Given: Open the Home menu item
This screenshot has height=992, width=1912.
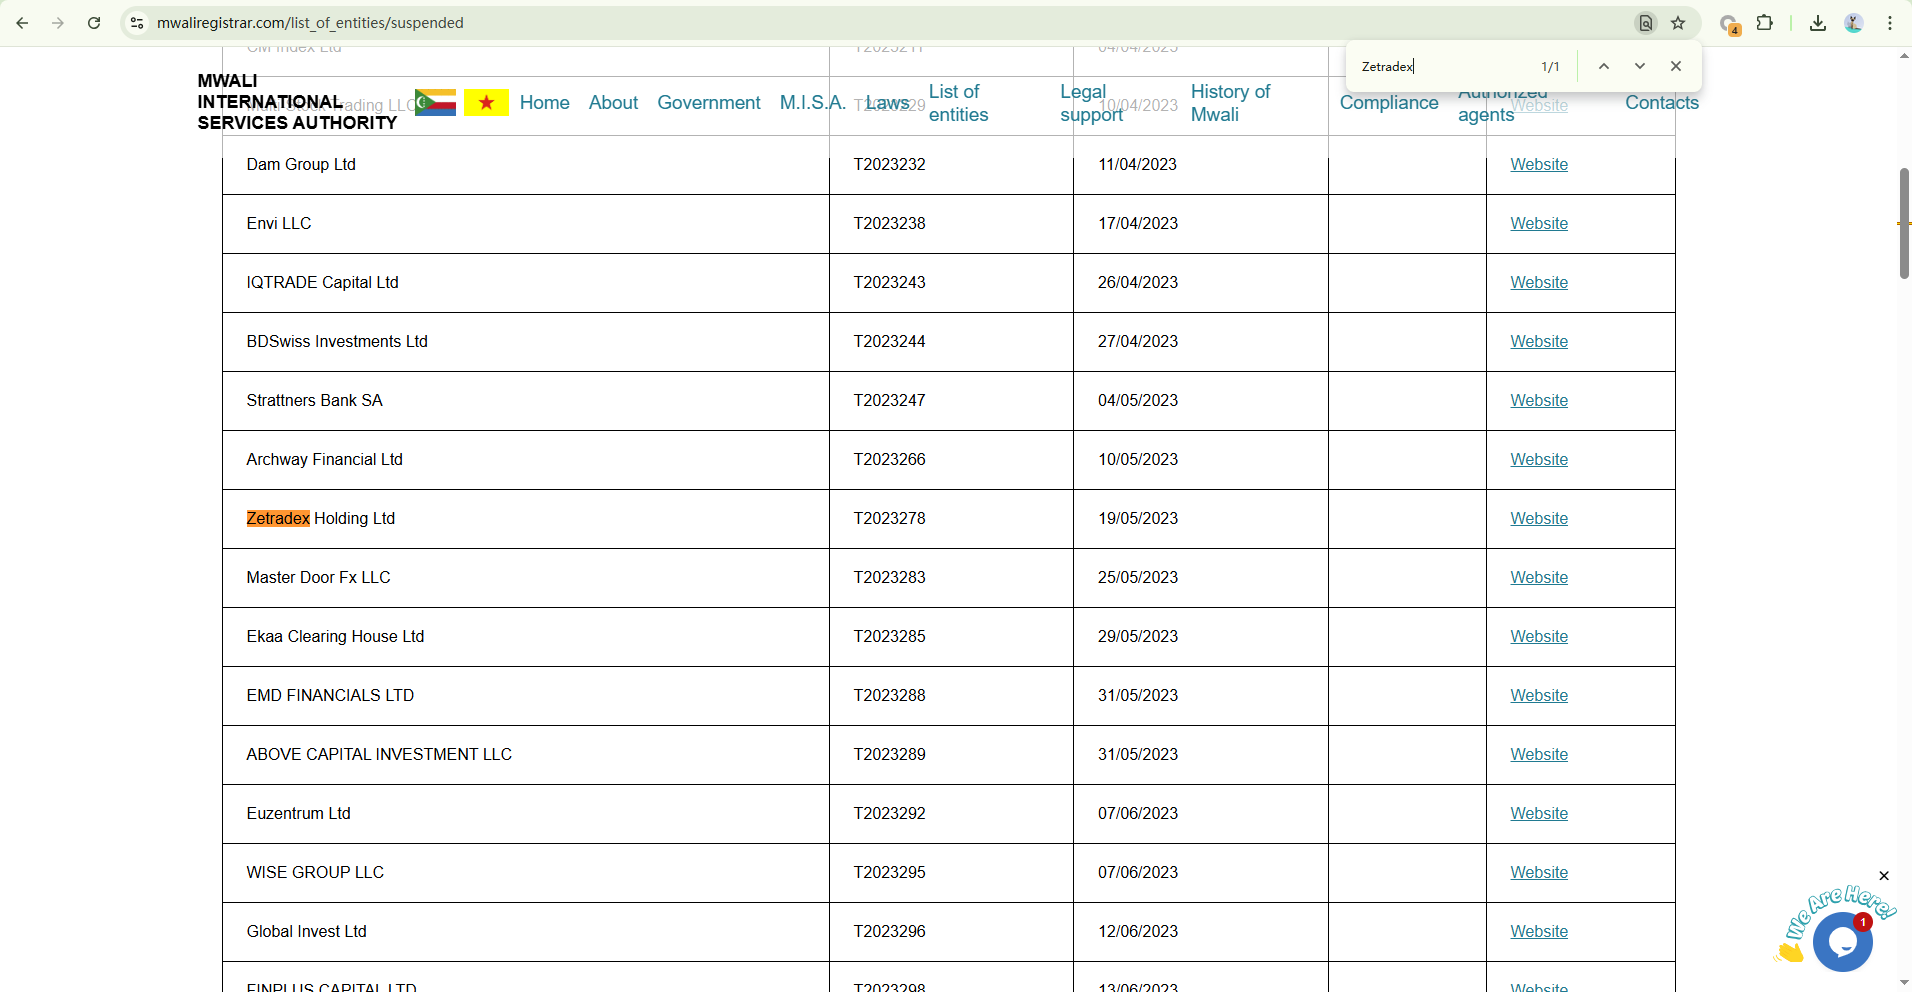Looking at the screenshot, I should [x=544, y=103].
